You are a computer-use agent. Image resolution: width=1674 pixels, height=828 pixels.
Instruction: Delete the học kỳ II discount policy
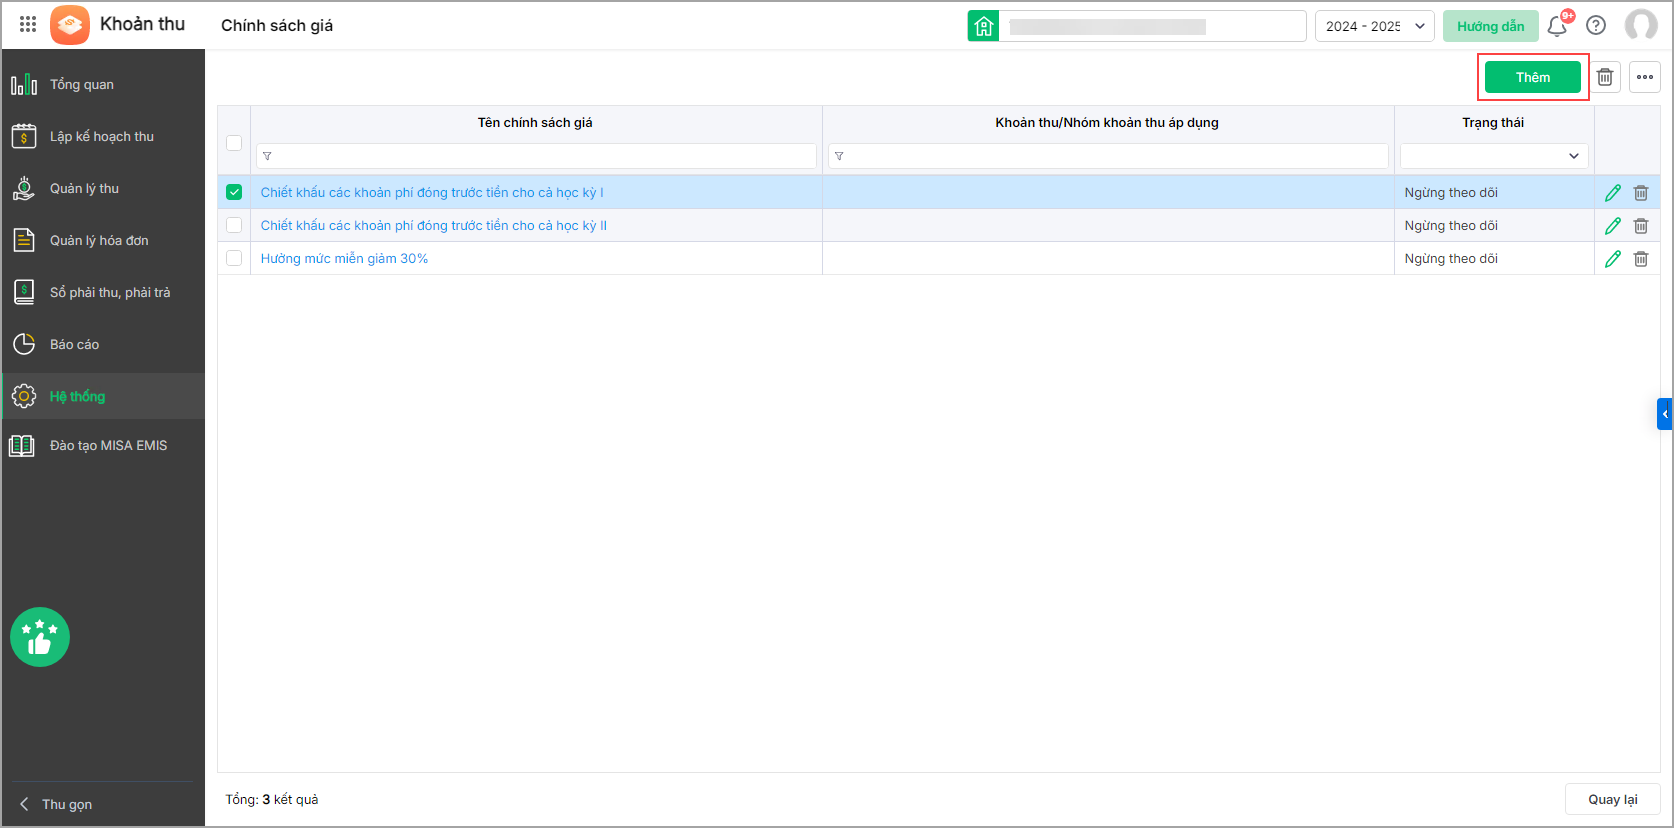1641,226
